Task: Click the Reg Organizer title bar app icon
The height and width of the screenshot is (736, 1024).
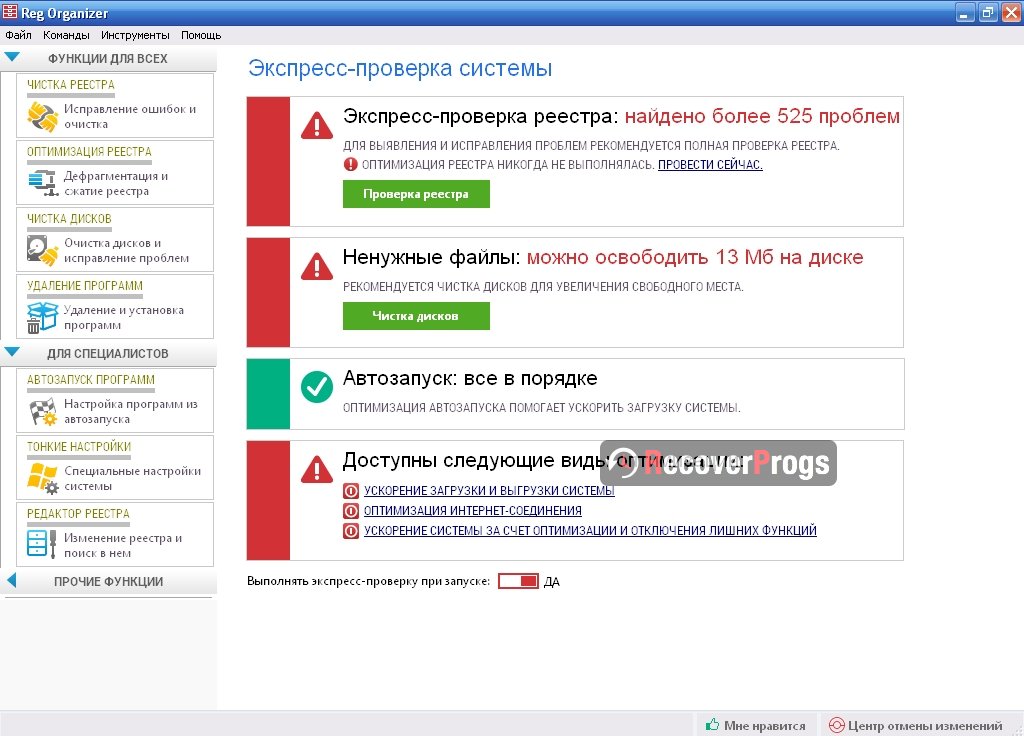Action: (10, 12)
